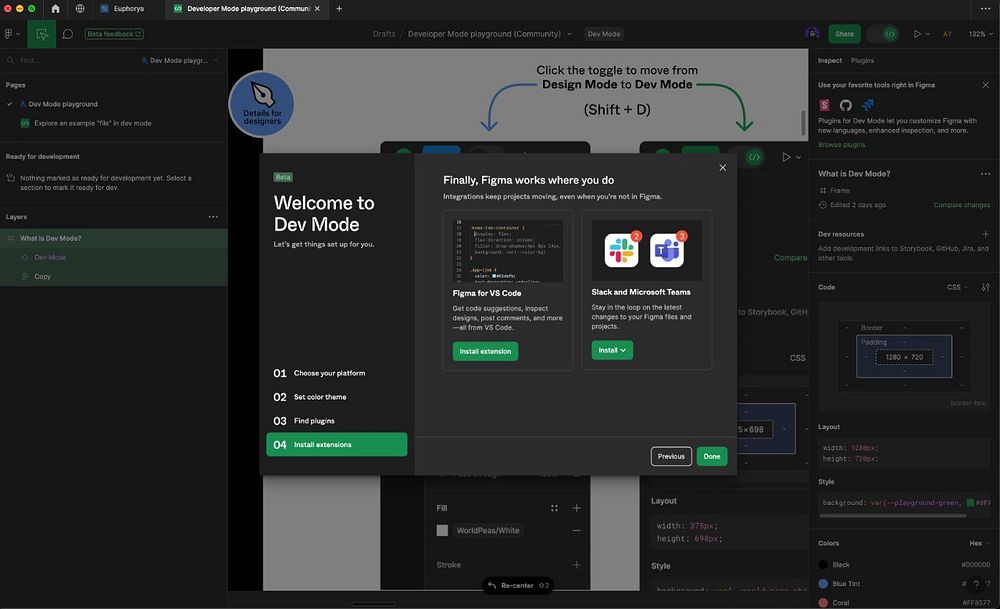Click the Share button

844,34
